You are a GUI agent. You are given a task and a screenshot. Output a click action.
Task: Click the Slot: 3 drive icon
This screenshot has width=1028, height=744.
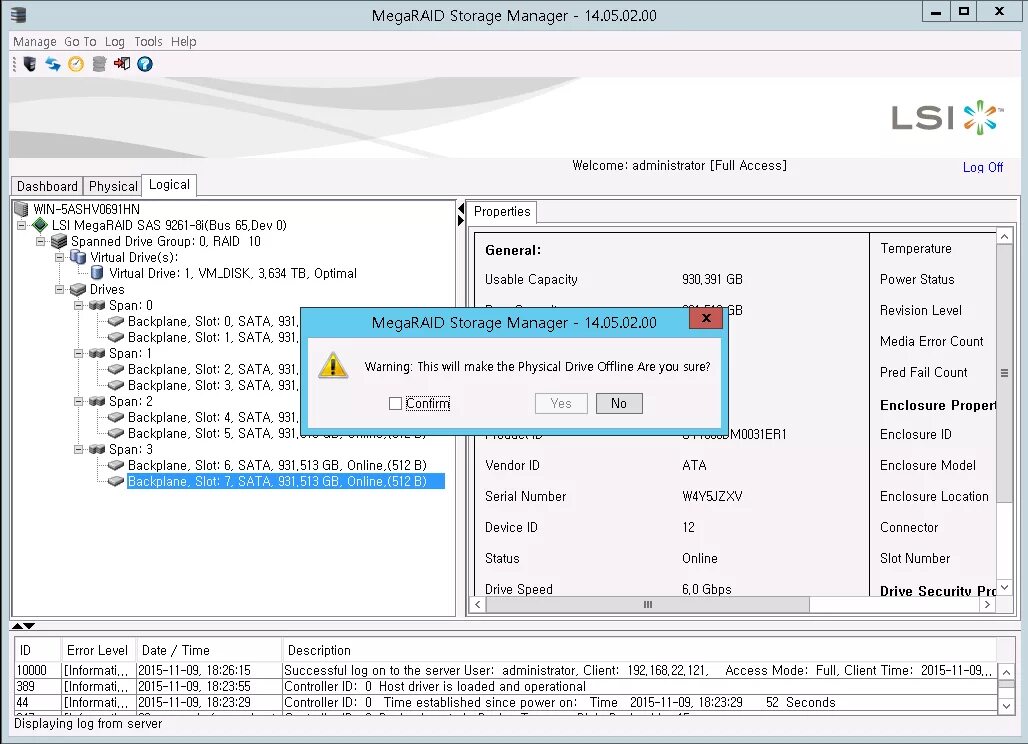[116, 385]
